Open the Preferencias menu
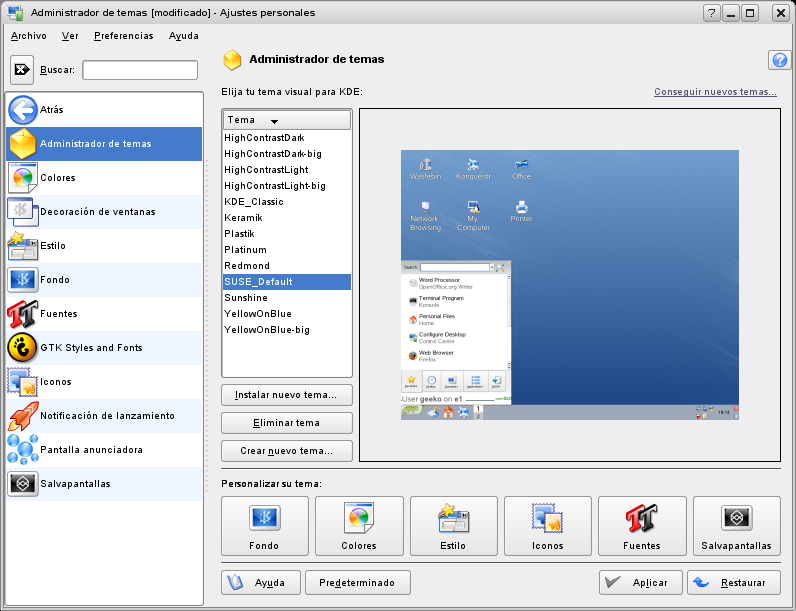 (x=123, y=36)
